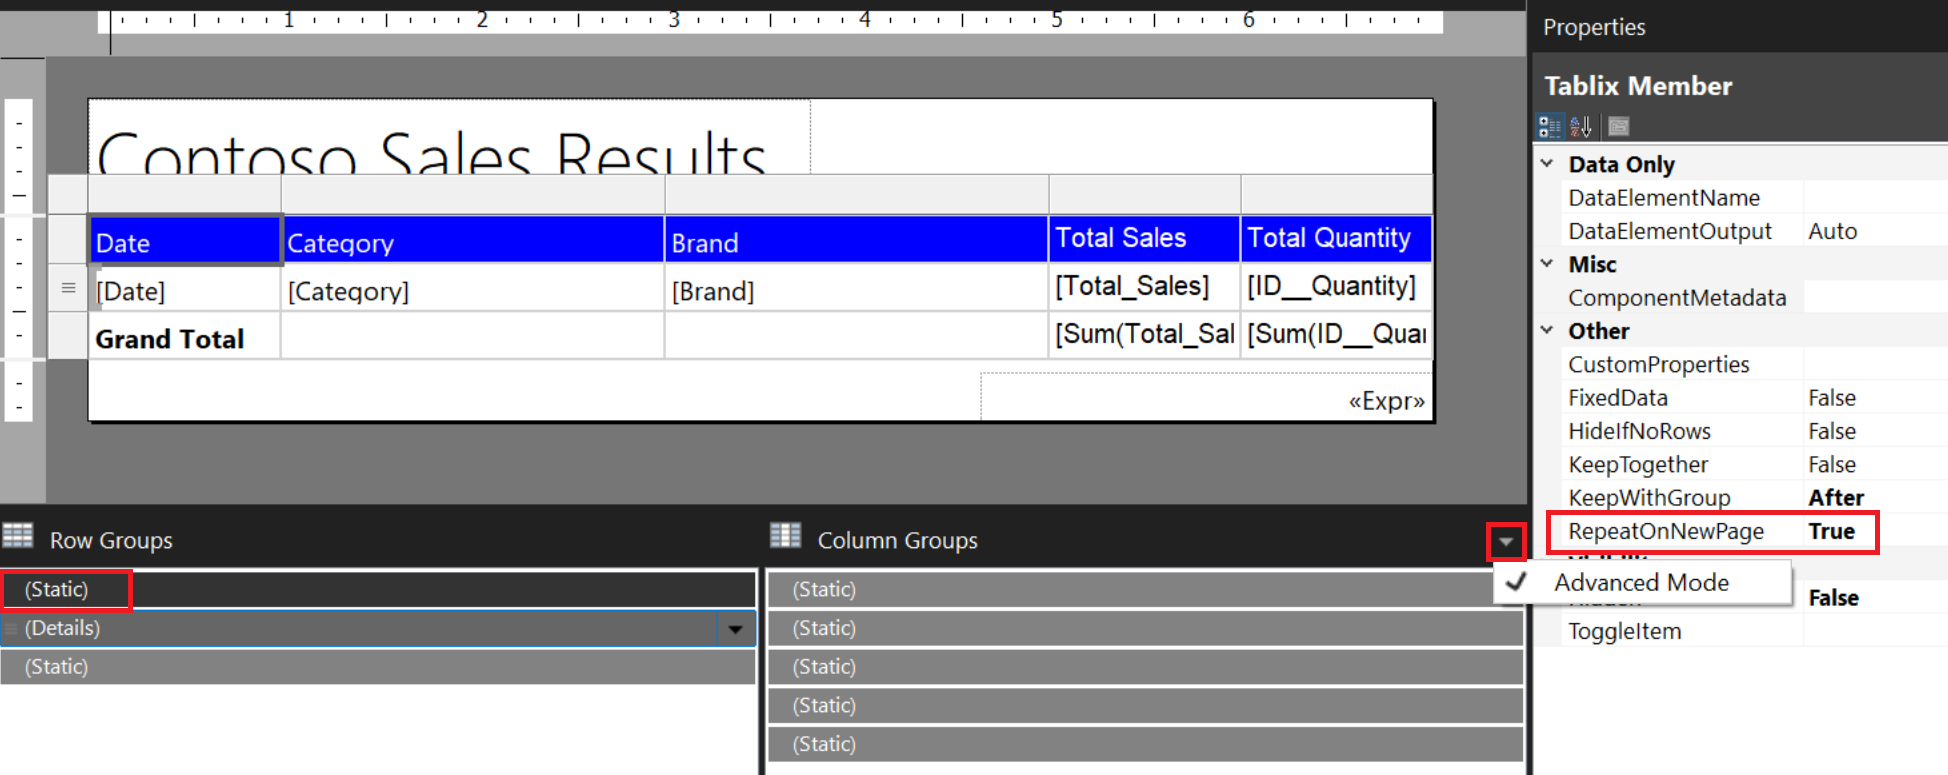Click the row handle beside Grand Total

click(68, 336)
